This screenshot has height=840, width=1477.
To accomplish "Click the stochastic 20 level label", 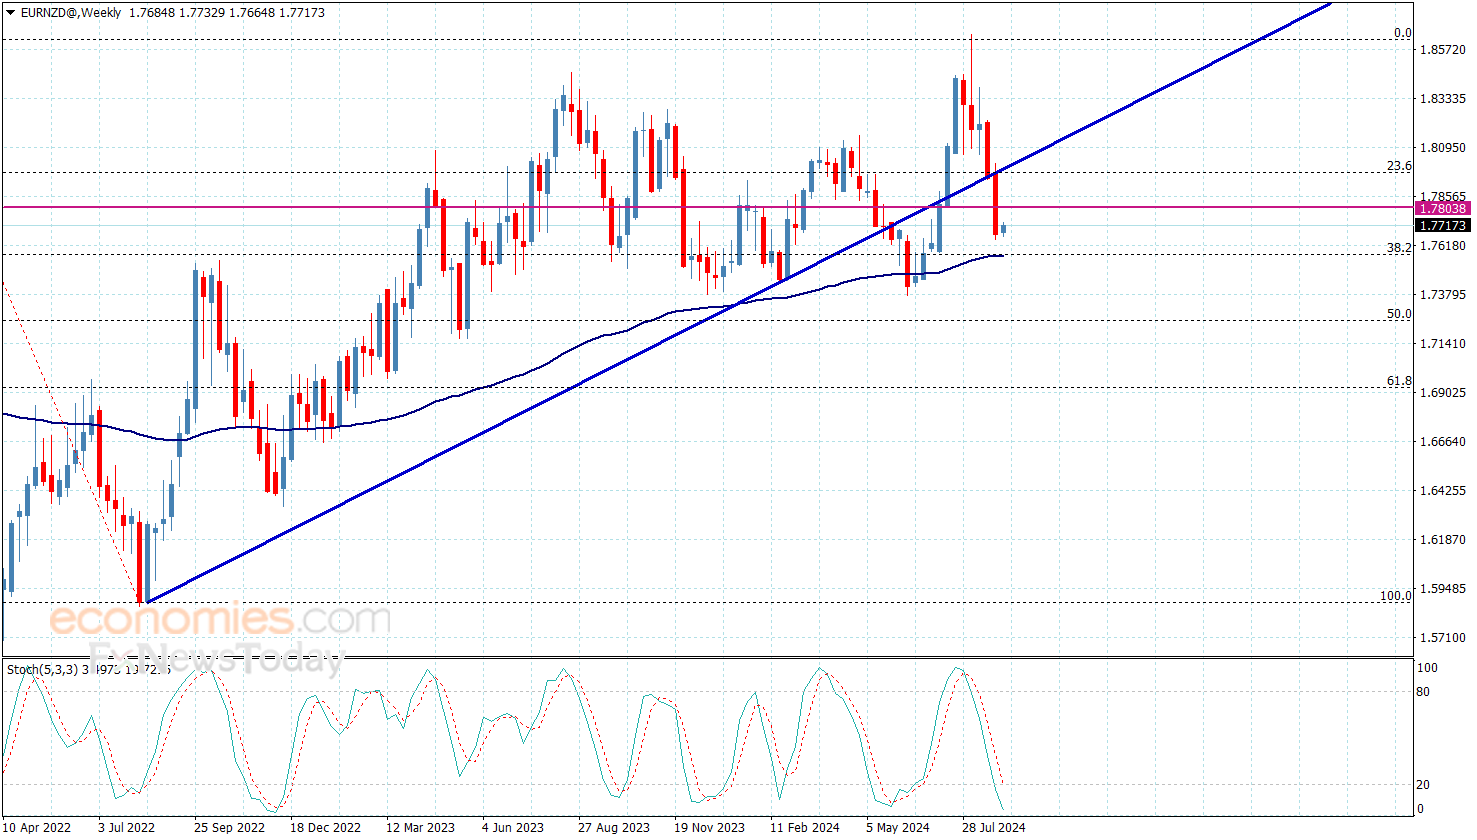I will point(1424,785).
